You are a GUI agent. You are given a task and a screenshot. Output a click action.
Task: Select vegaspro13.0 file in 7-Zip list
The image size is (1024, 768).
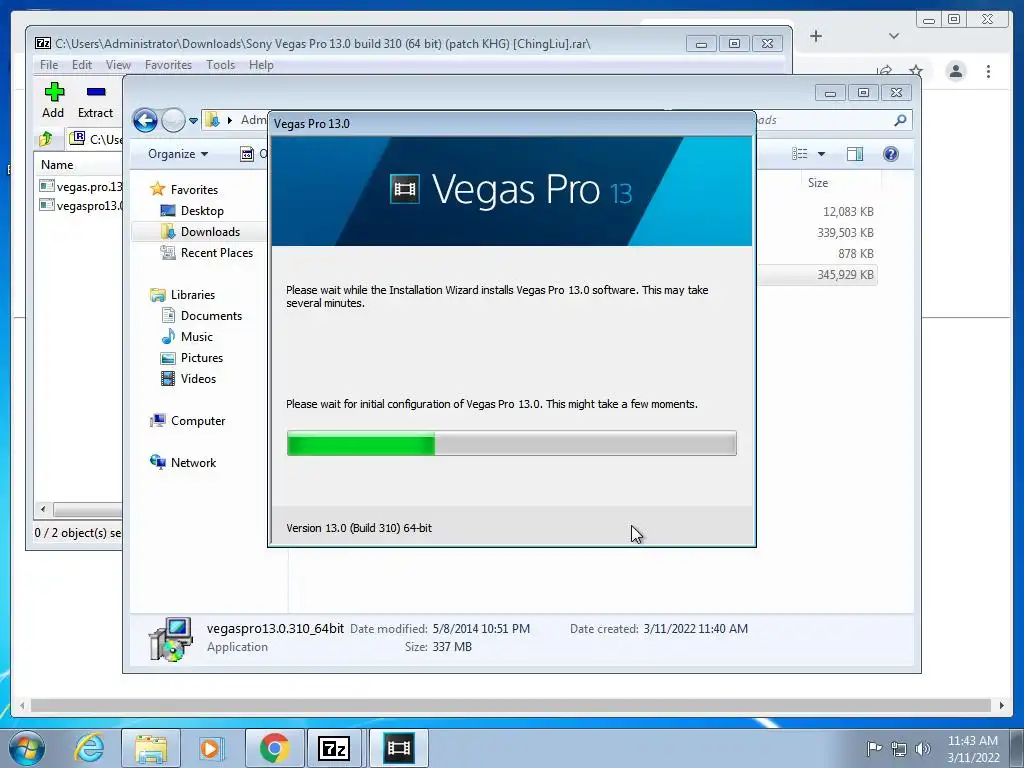point(81,205)
